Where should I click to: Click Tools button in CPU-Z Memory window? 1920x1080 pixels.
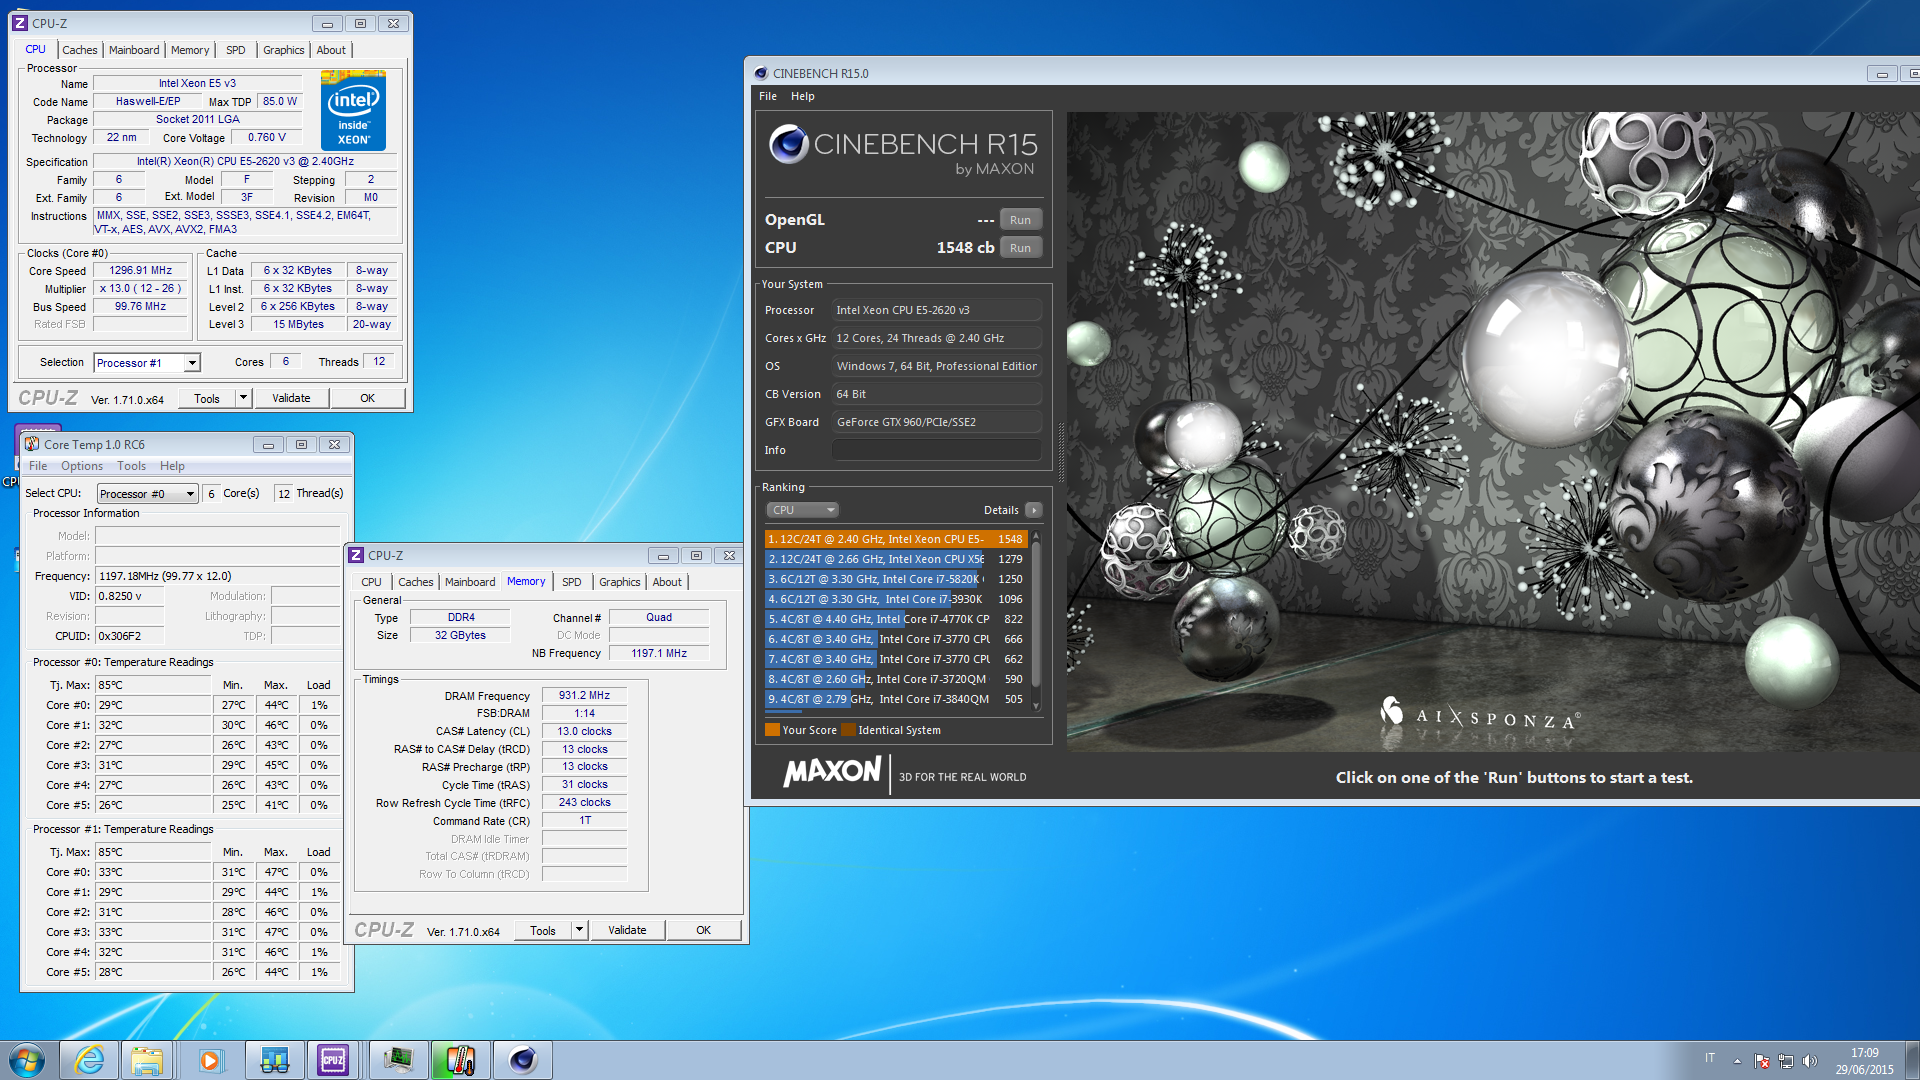[543, 930]
